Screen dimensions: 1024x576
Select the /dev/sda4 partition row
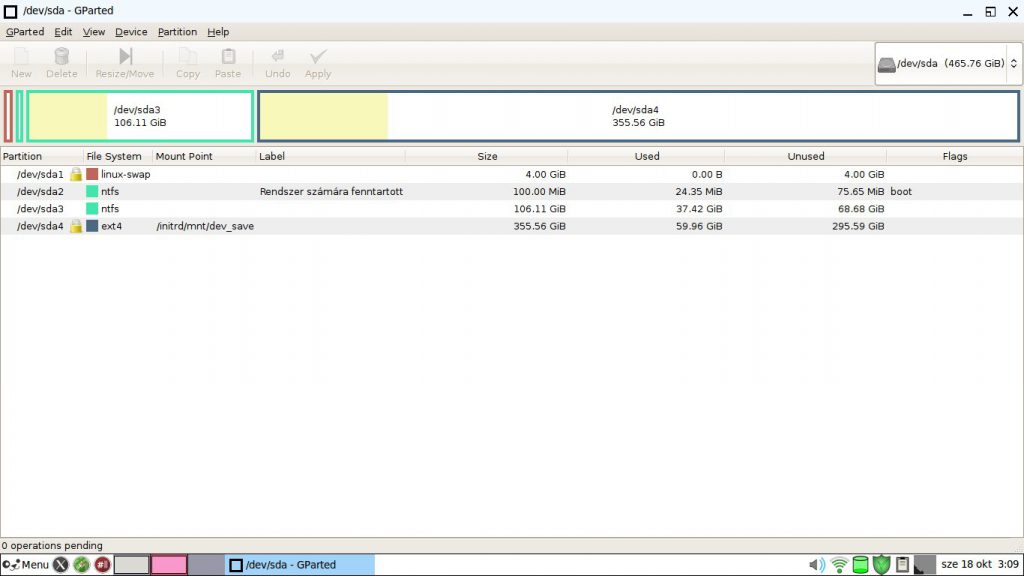[511, 226]
